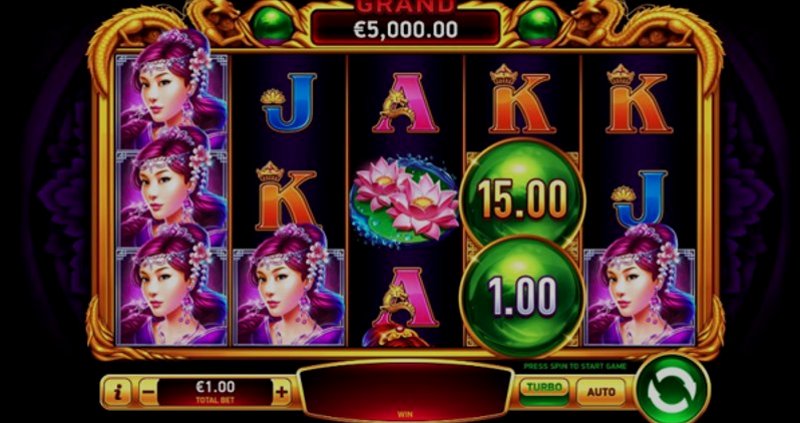Click the green orb showing 1.00
The height and width of the screenshot is (423, 800).
point(522,295)
